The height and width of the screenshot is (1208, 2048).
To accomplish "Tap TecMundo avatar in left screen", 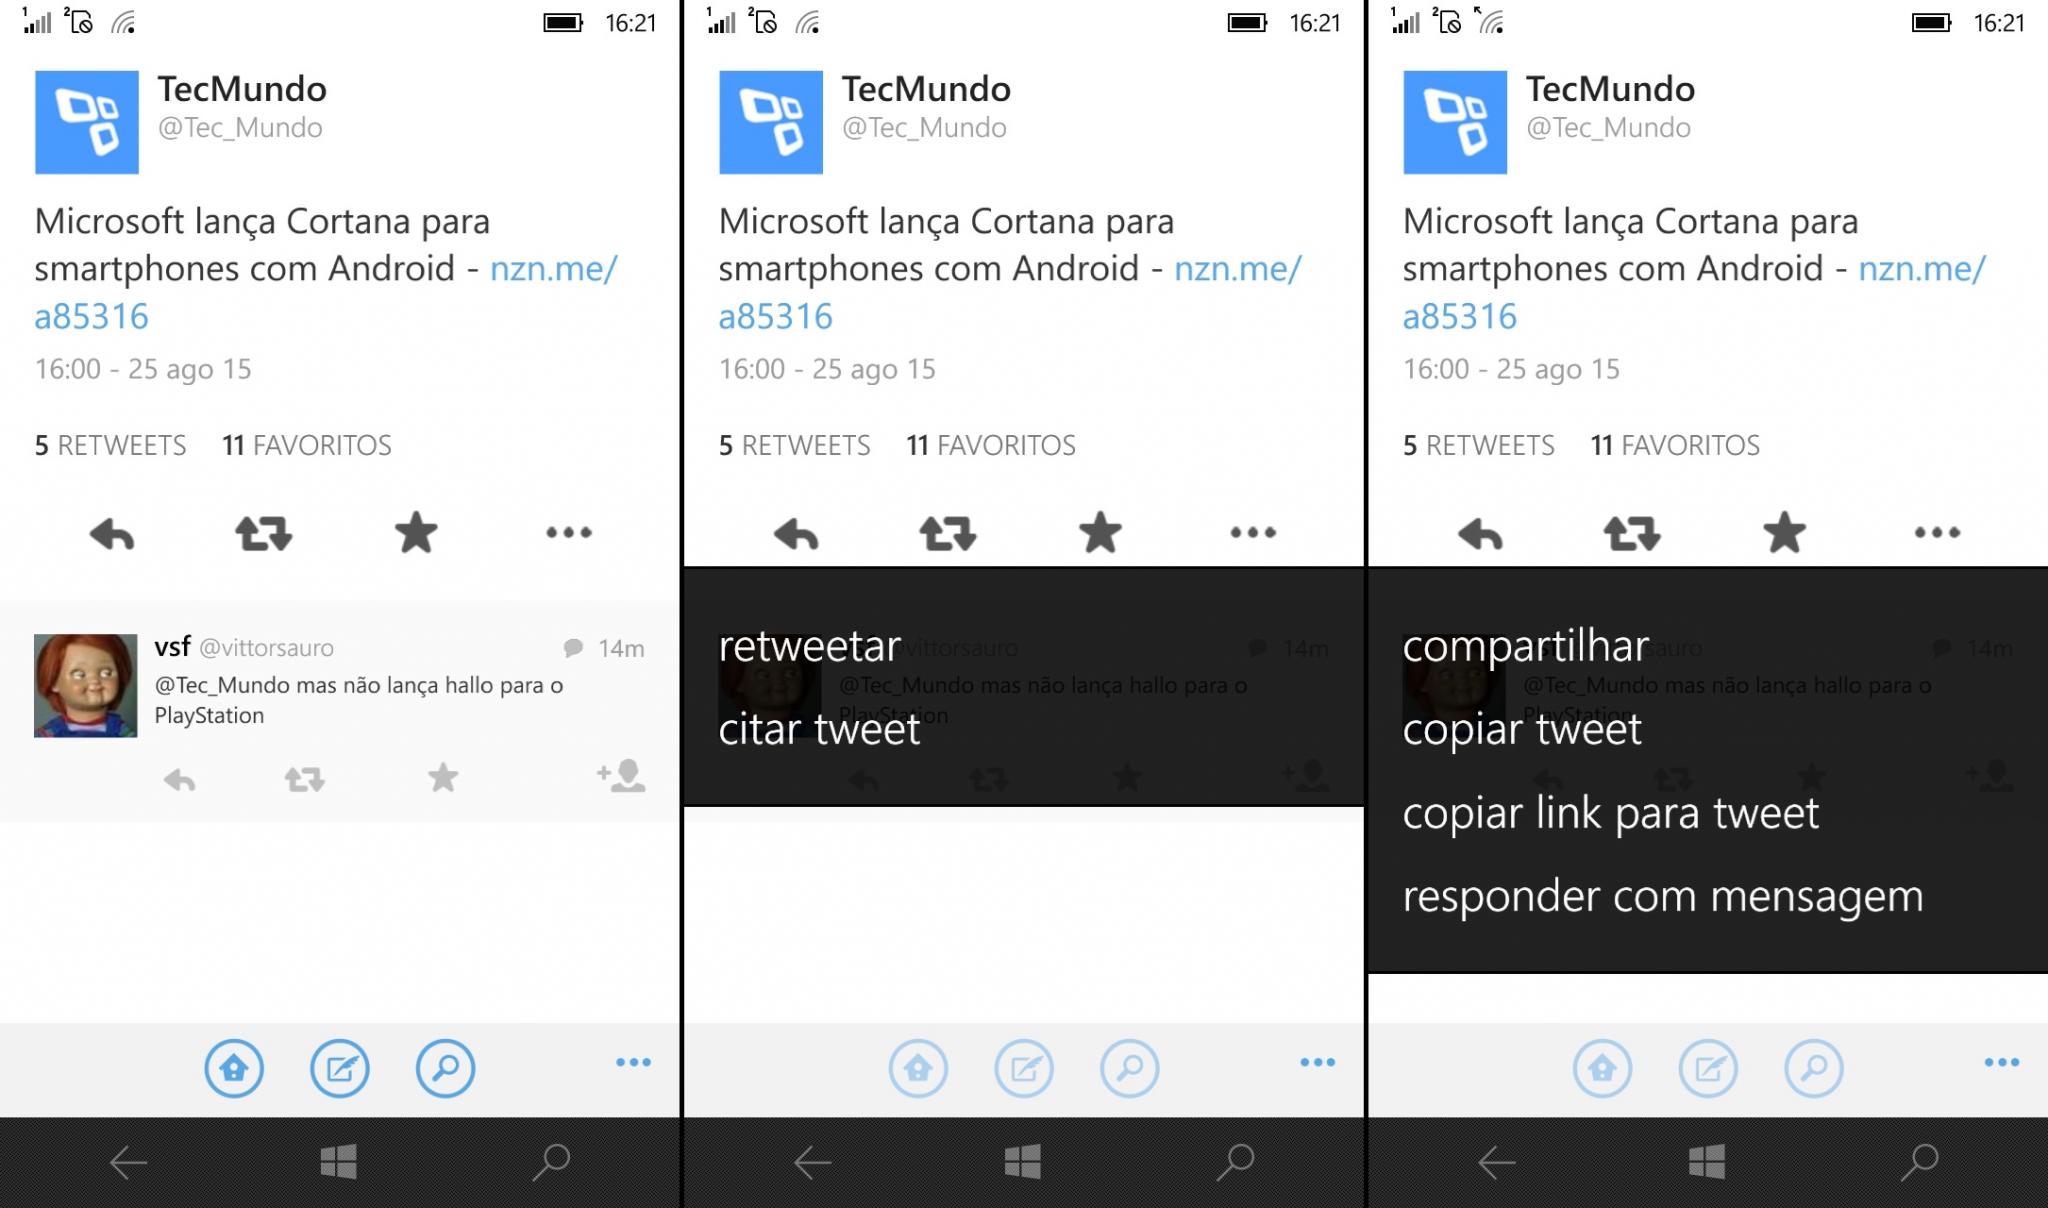I will point(87,122).
